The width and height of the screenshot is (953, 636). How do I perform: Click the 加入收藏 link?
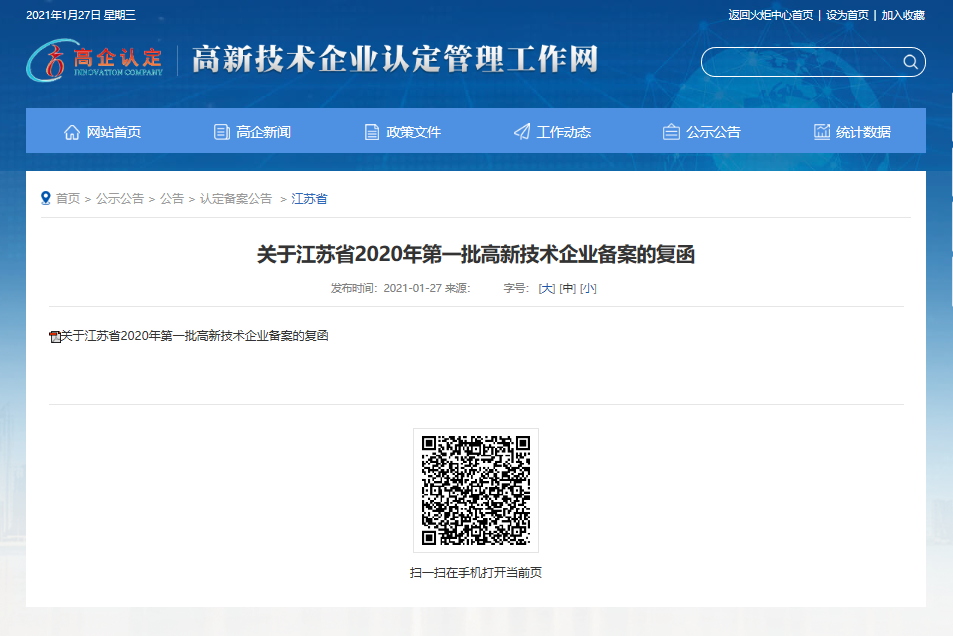point(903,15)
